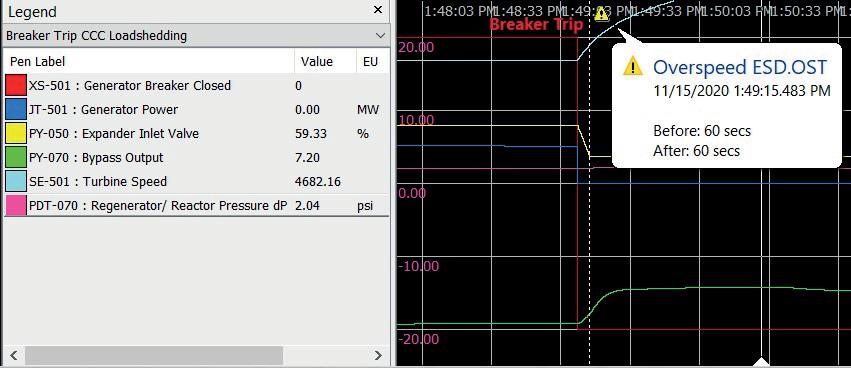Click the legend scrollbar right arrow

pos(378,356)
